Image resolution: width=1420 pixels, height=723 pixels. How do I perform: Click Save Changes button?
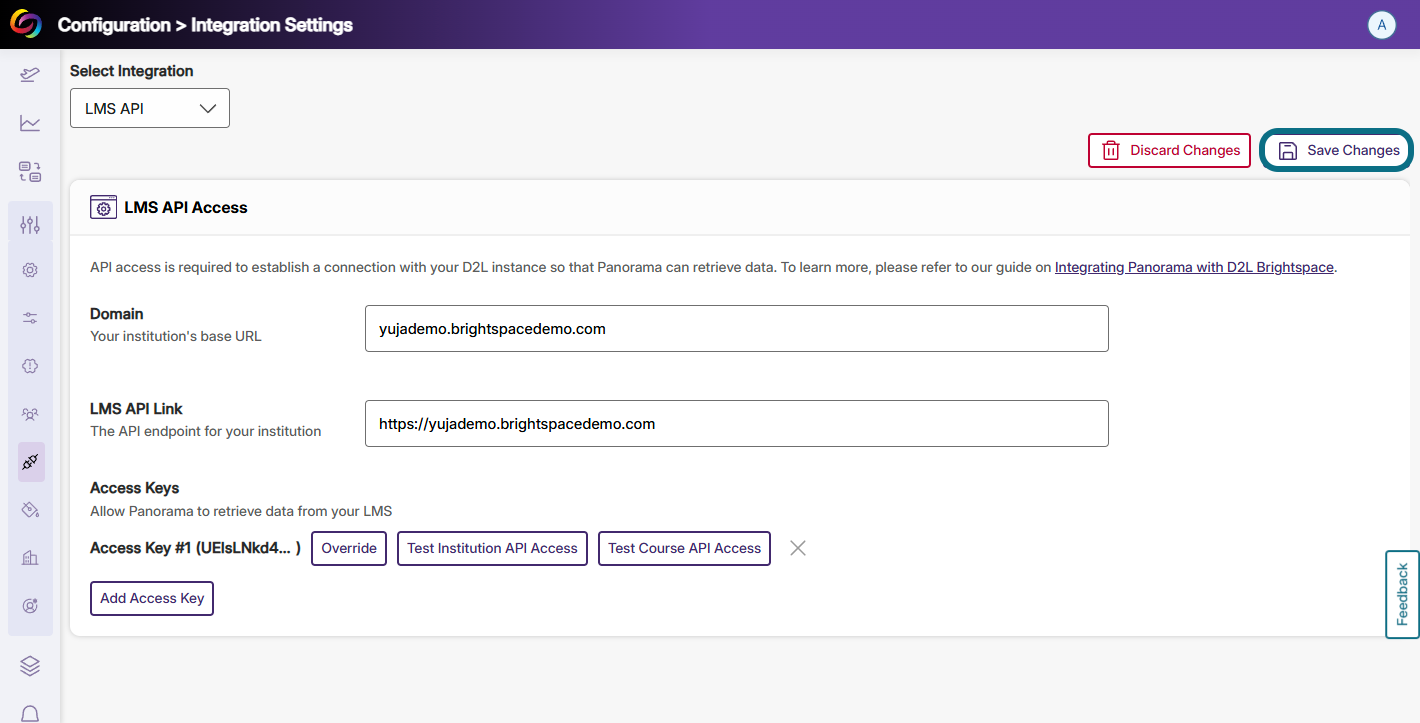coord(1337,150)
